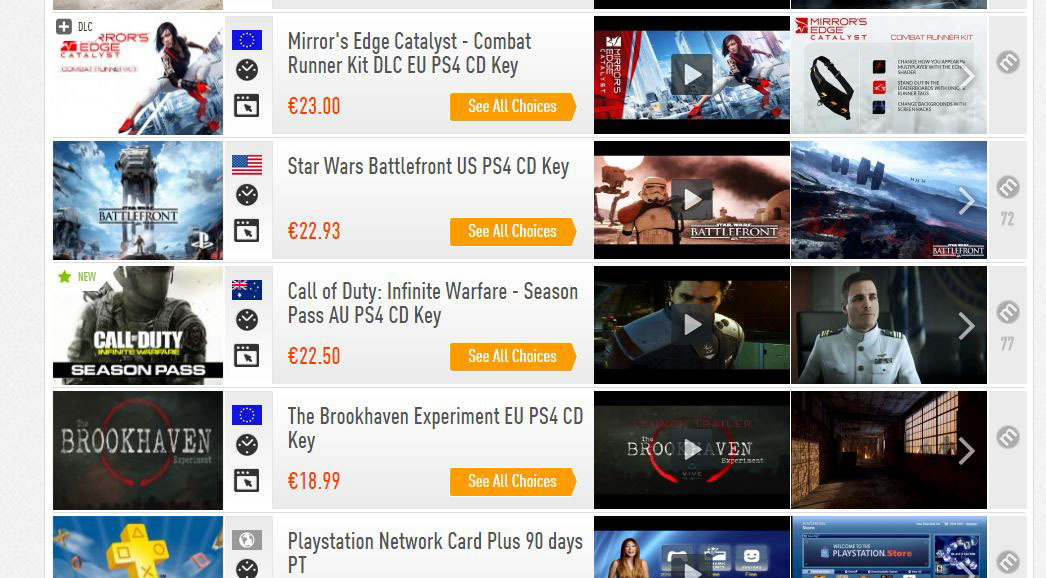The width and height of the screenshot is (1046, 578).
Task: Click the browser window icon in Mirror's Edge row
Action: click(x=247, y=105)
